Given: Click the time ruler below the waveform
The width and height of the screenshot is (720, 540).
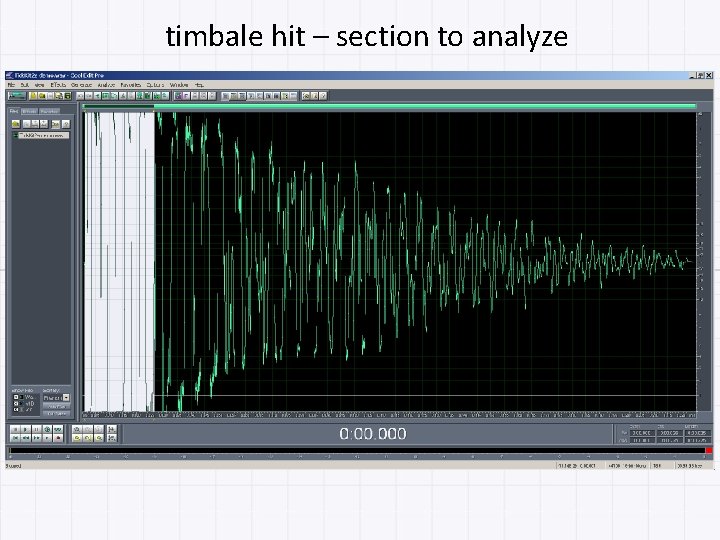Looking at the screenshot, I should tap(389, 415).
